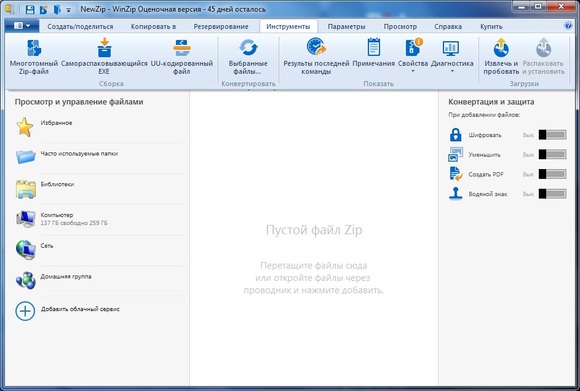Click the Многотомный Zip-файл icon
This screenshot has height=391, width=580.
tap(34, 48)
